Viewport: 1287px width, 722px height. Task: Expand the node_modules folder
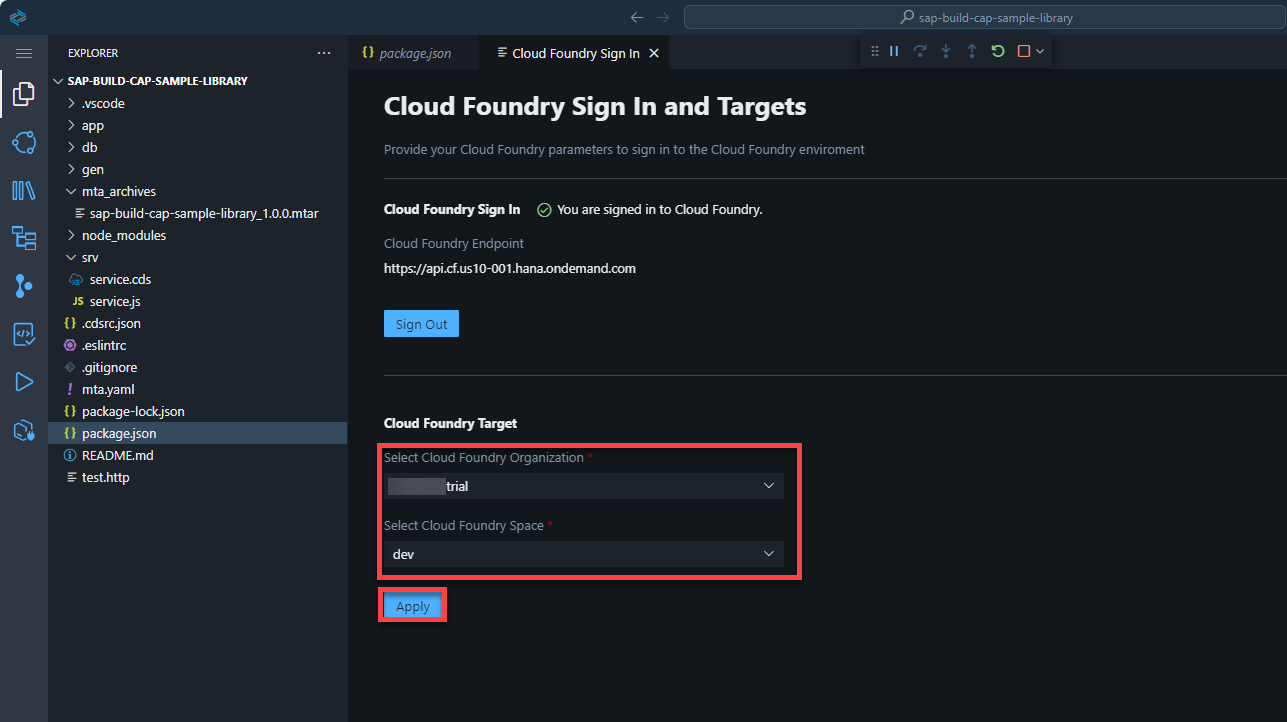pos(197,235)
